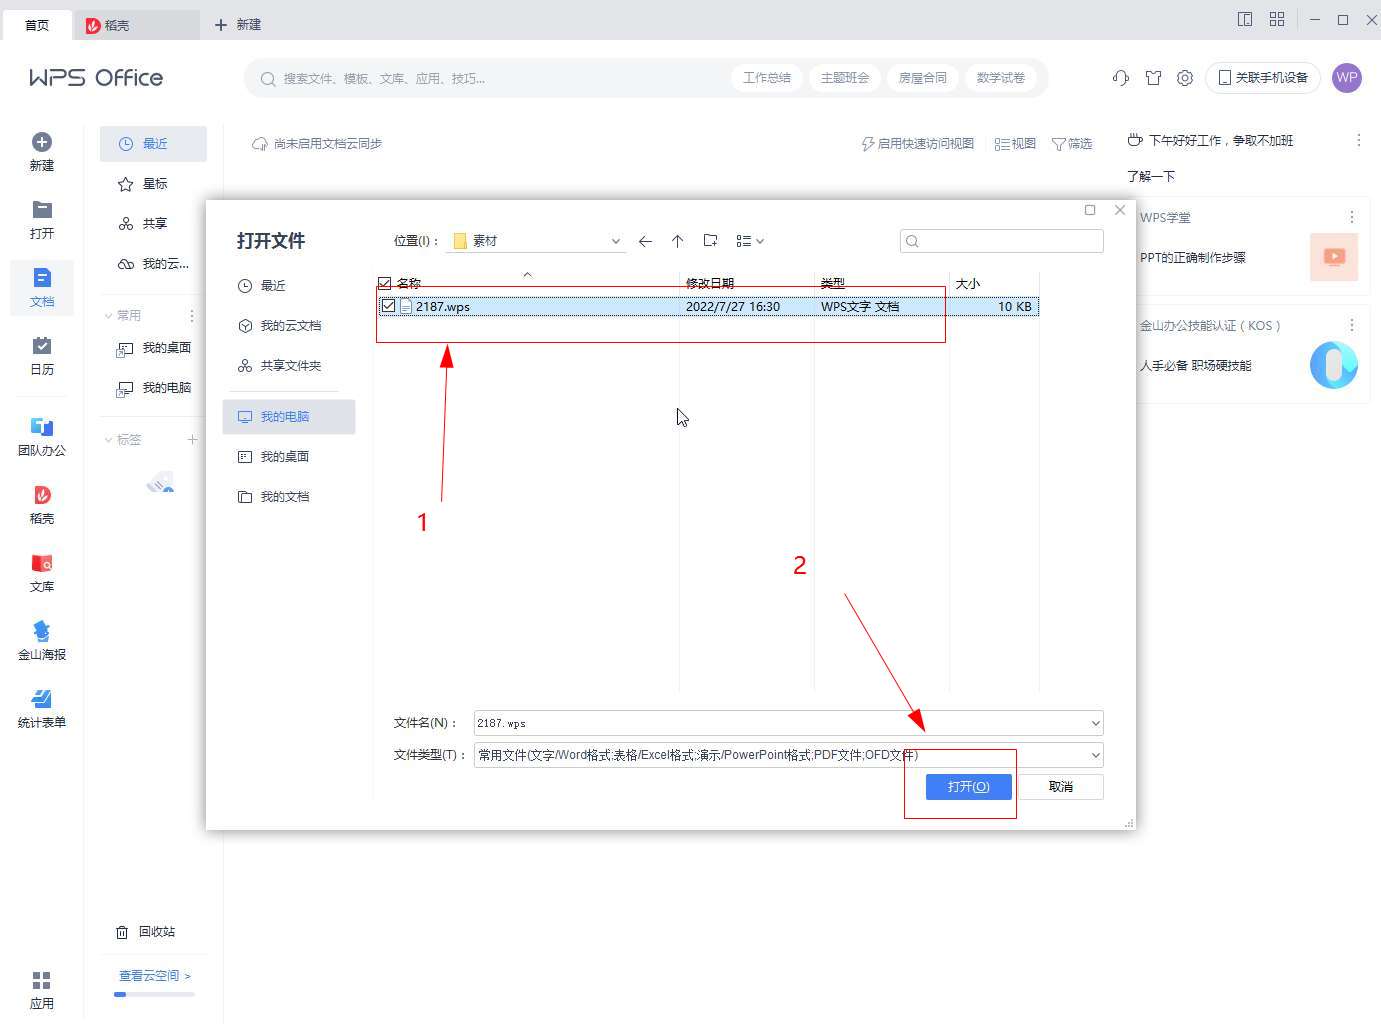
Task: Click the cloud space usage bar
Action: pyautogui.click(x=154, y=994)
